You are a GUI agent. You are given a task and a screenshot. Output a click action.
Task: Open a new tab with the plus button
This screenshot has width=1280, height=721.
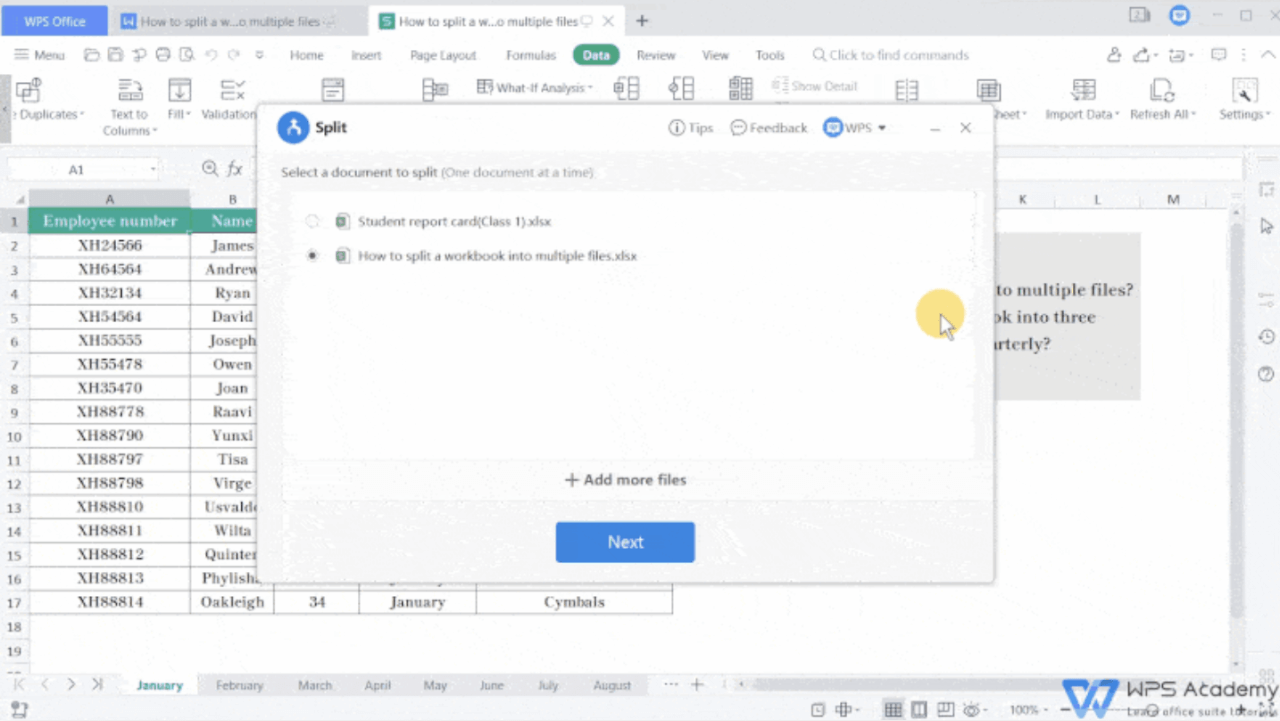[642, 21]
